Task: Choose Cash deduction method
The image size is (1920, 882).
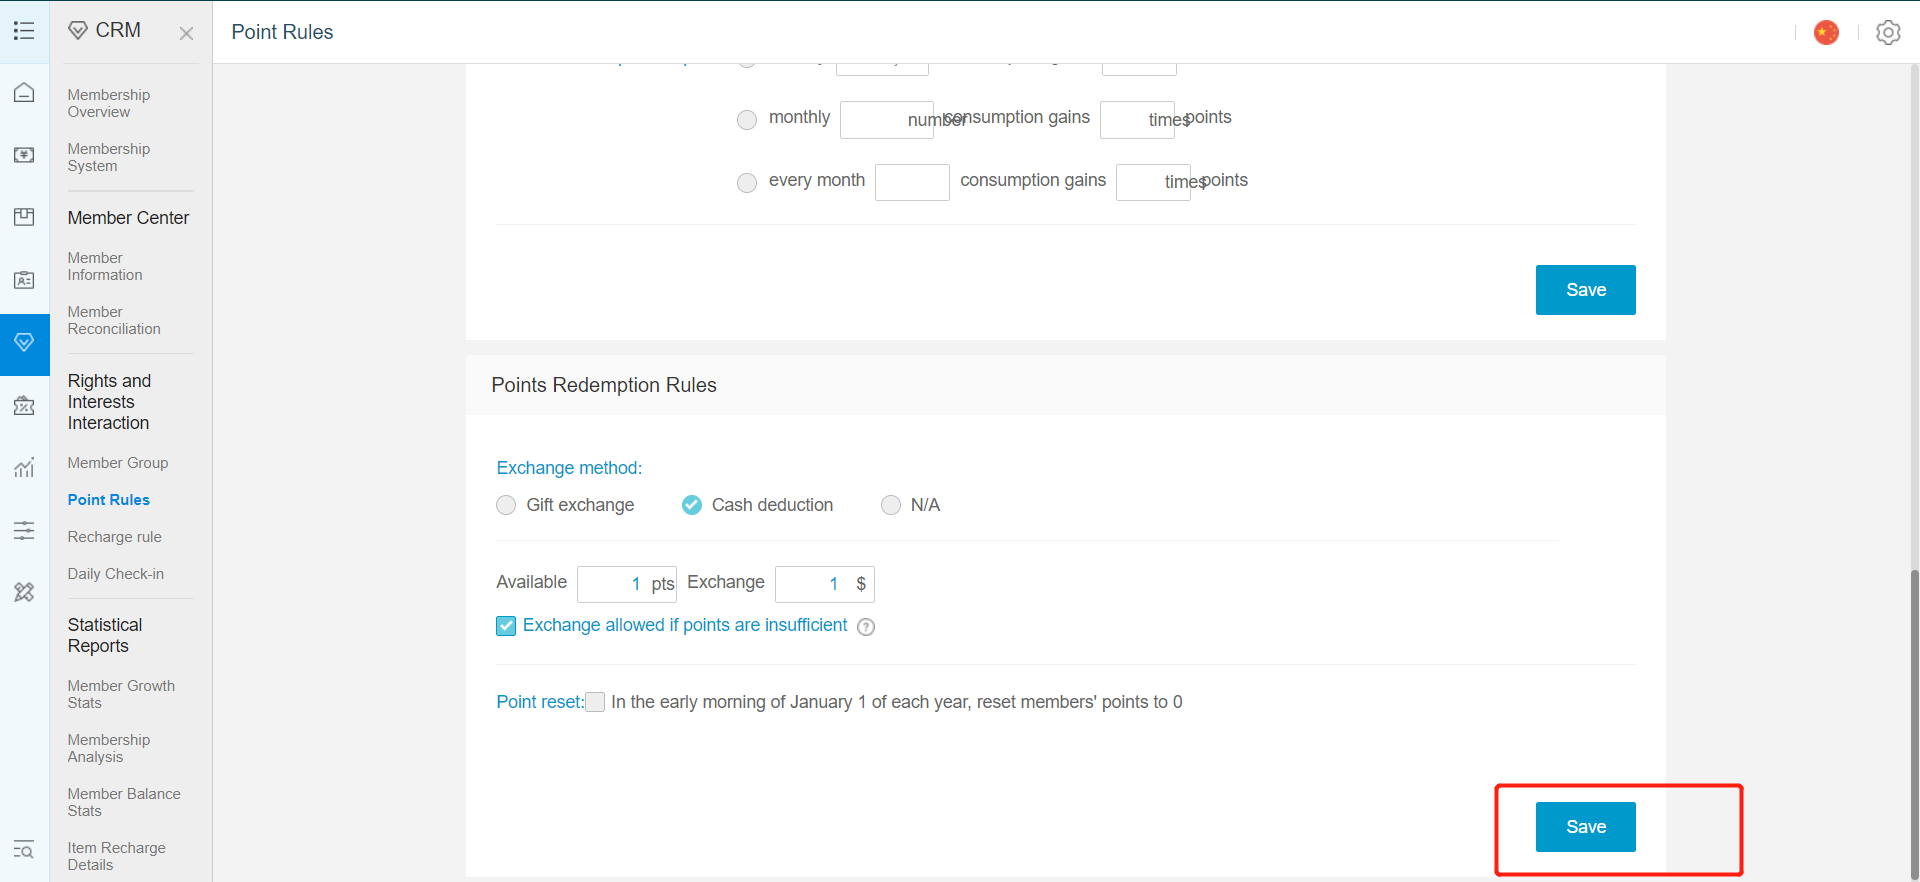Action: (x=692, y=505)
